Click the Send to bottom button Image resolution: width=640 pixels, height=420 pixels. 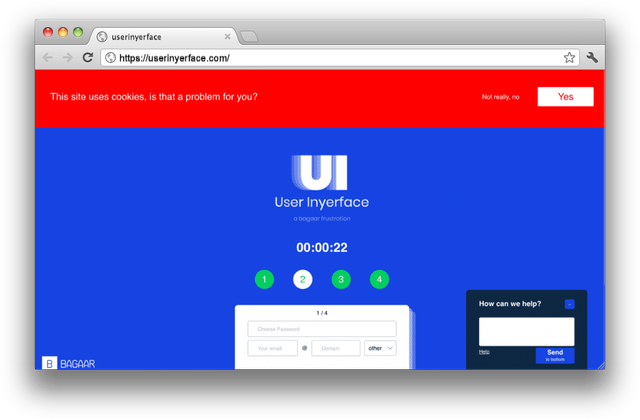pyautogui.click(x=554, y=355)
